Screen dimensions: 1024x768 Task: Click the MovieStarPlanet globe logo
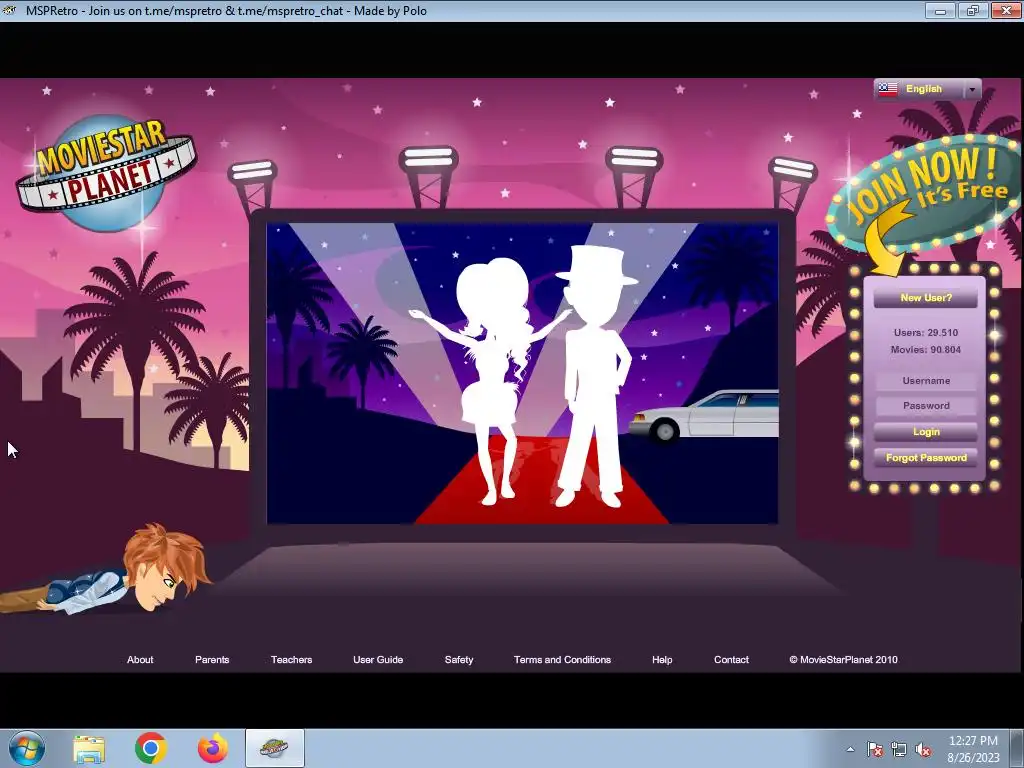106,172
